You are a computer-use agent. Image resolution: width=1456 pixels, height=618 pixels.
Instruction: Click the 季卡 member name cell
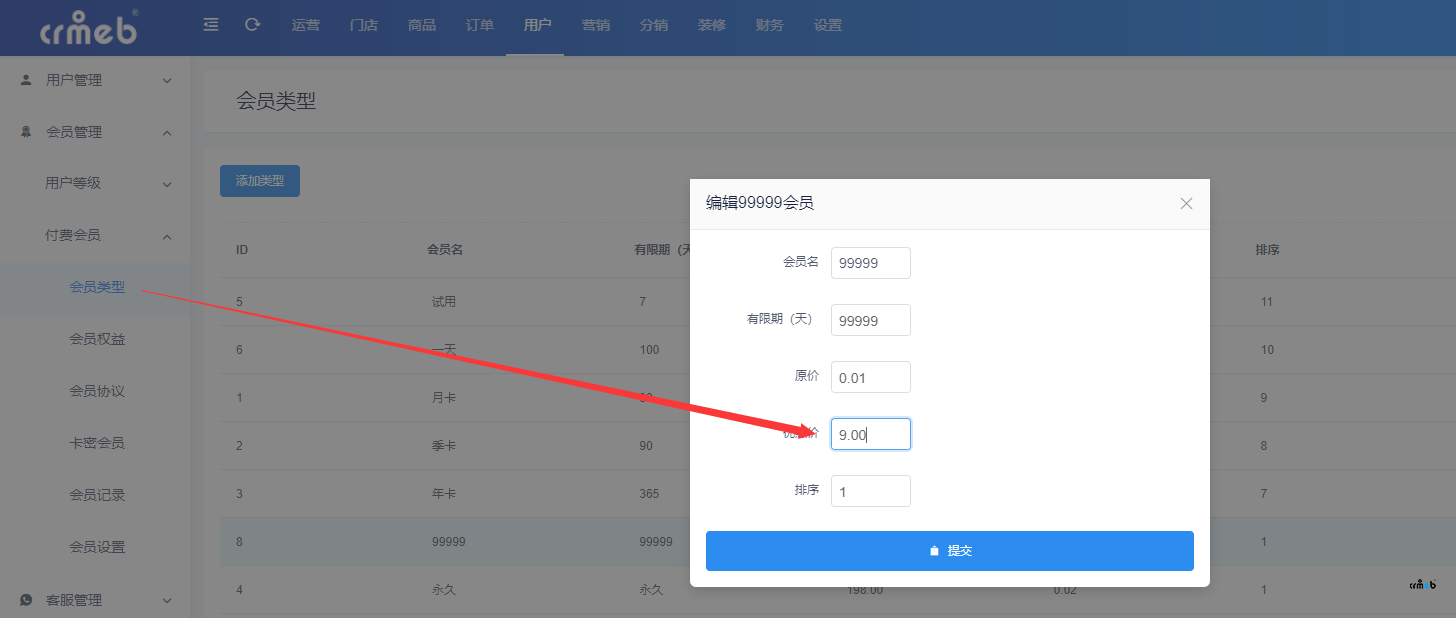(443, 446)
